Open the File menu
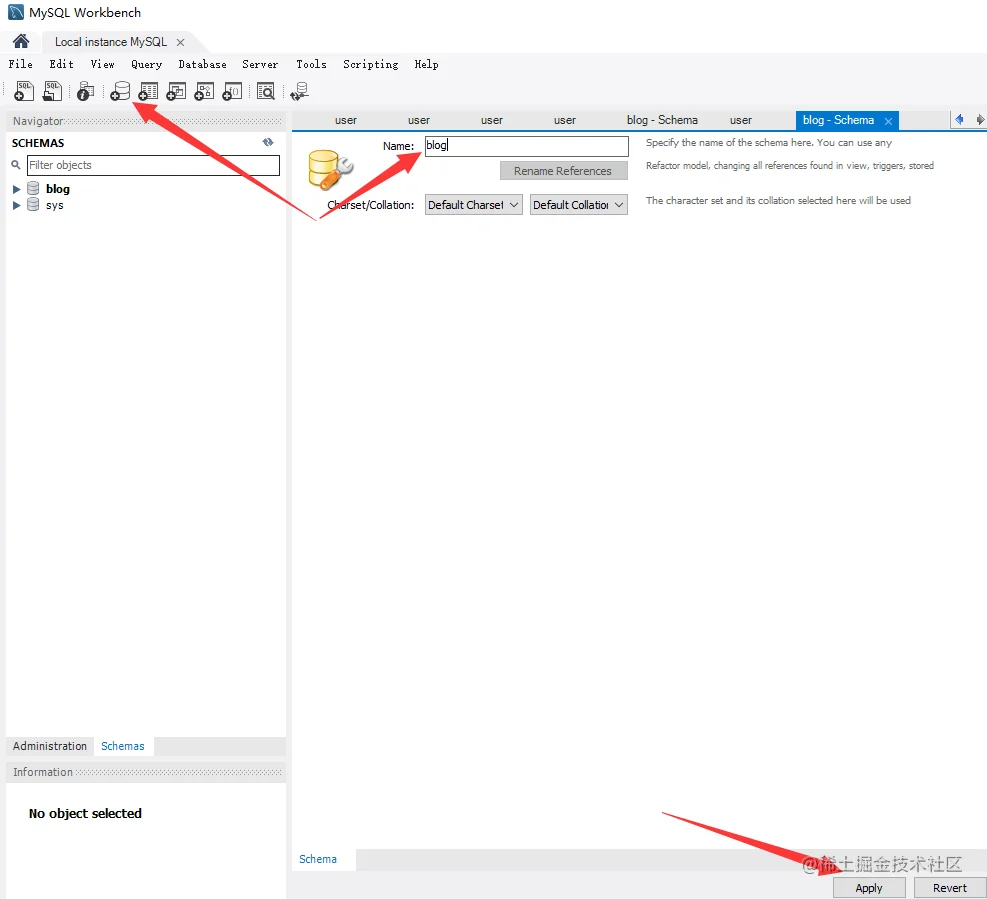Screen dimensions: 987x899 (x=20, y=64)
